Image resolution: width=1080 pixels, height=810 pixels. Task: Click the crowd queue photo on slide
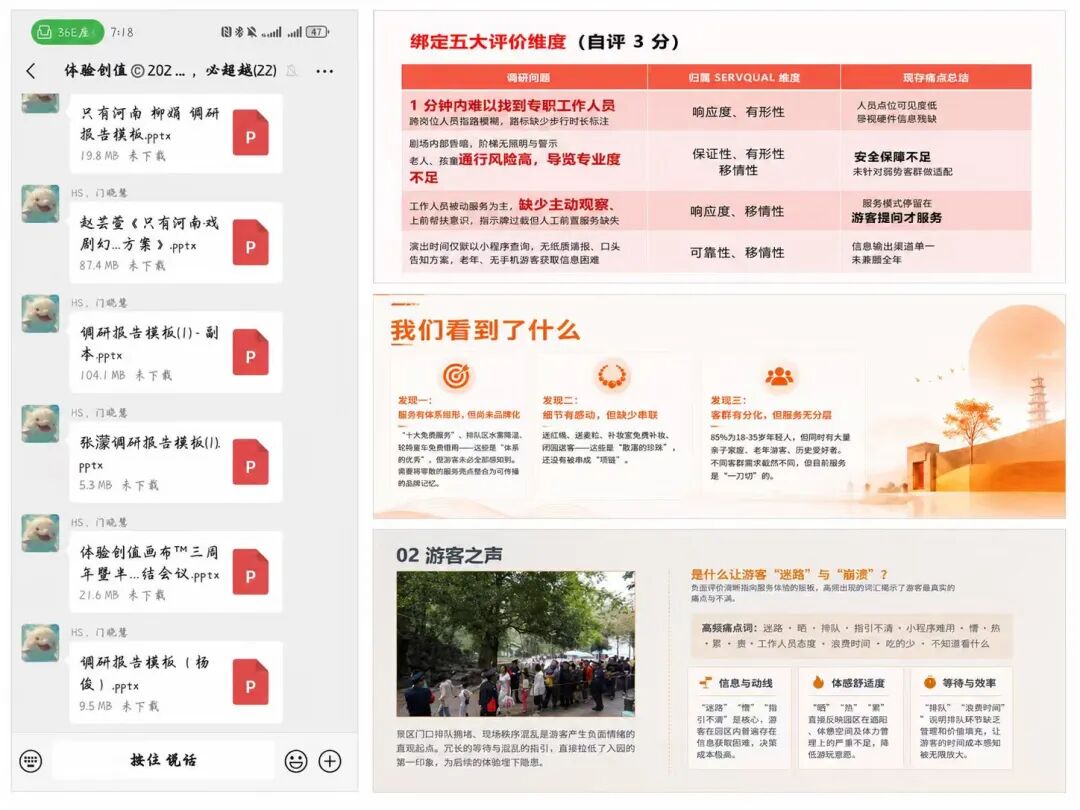pos(515,644)
